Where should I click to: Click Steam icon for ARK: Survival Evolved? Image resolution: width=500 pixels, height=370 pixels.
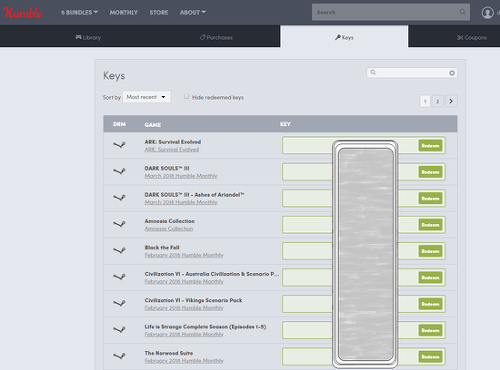click(119, 145)
